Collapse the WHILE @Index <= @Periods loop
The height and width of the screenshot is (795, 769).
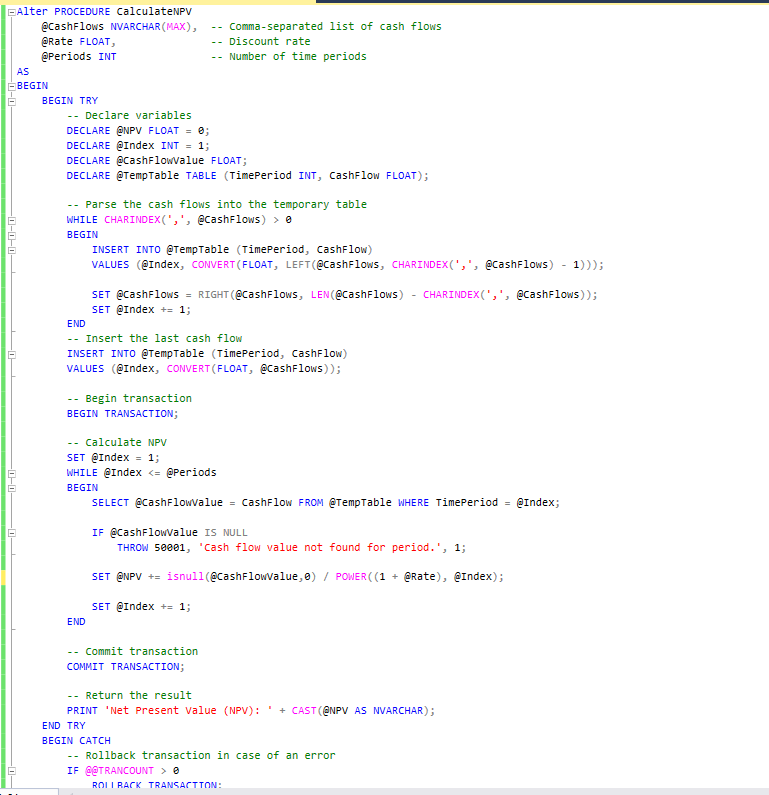(12, 474)
